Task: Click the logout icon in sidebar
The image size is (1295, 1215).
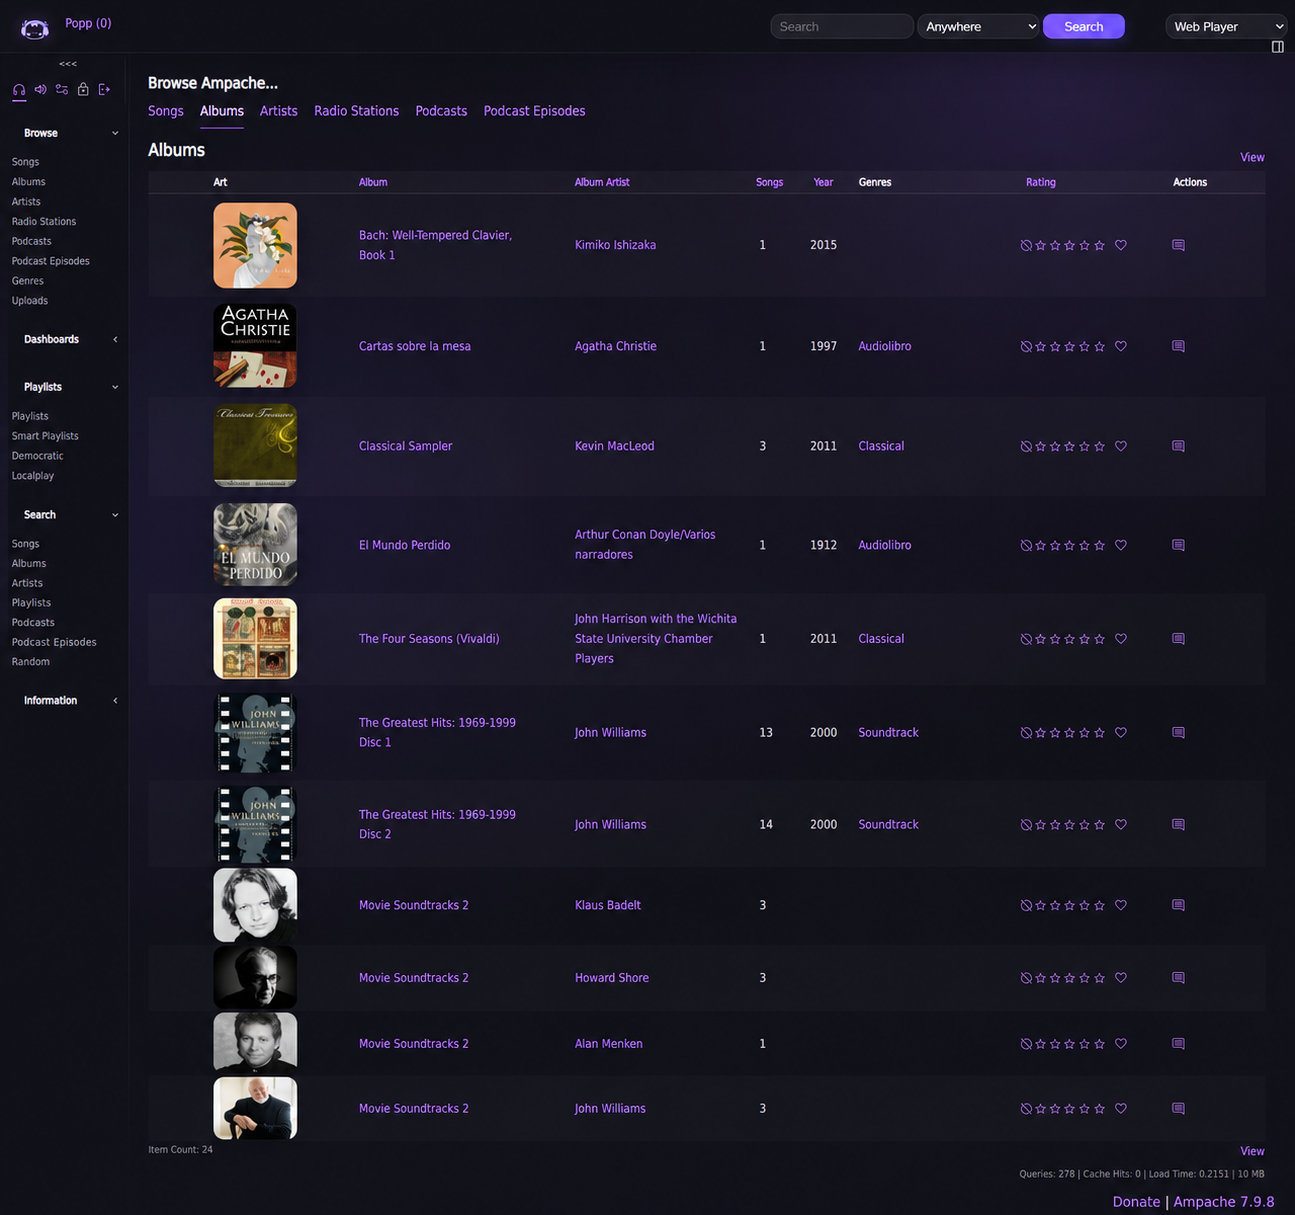Action: 104,90
